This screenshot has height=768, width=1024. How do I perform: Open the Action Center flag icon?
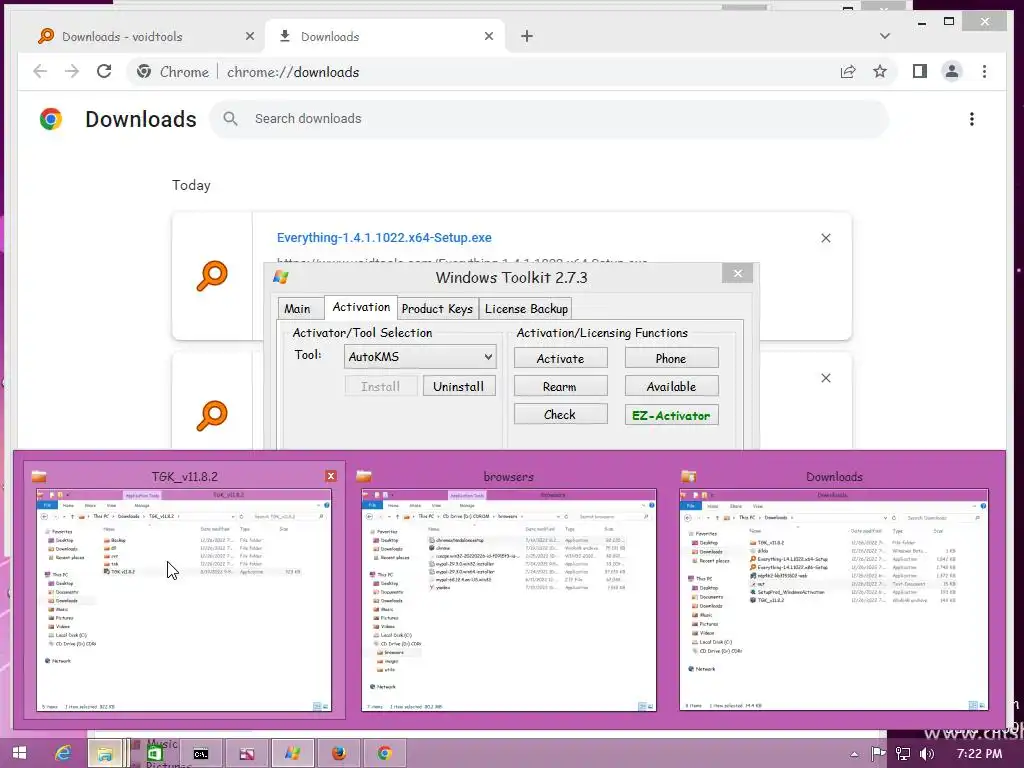coord(878,754)
